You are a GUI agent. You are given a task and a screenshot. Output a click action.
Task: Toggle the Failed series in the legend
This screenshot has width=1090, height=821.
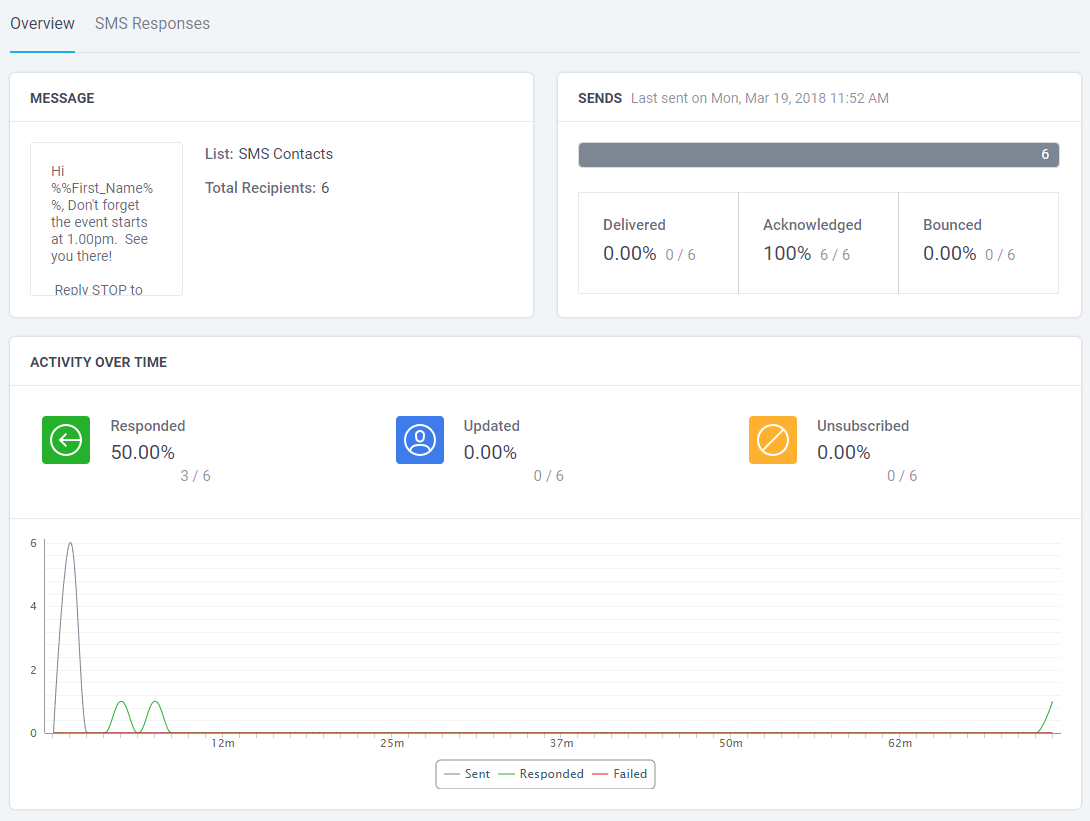click(619, 774)
